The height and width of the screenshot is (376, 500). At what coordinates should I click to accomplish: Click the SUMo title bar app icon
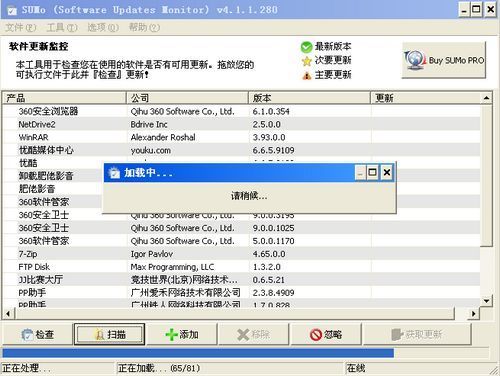pyautogui.click(x=12, y=10)
